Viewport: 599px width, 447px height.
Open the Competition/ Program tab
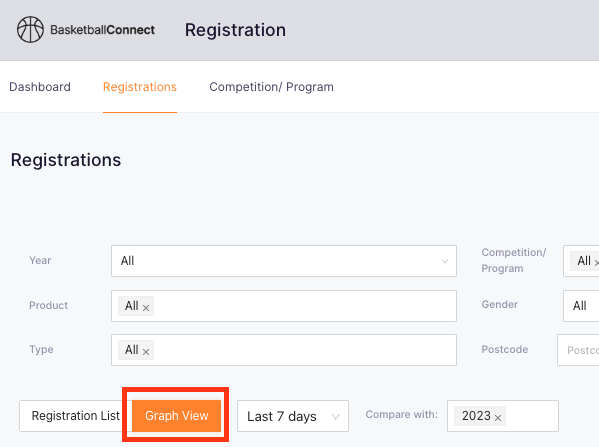tap(271, 87)
